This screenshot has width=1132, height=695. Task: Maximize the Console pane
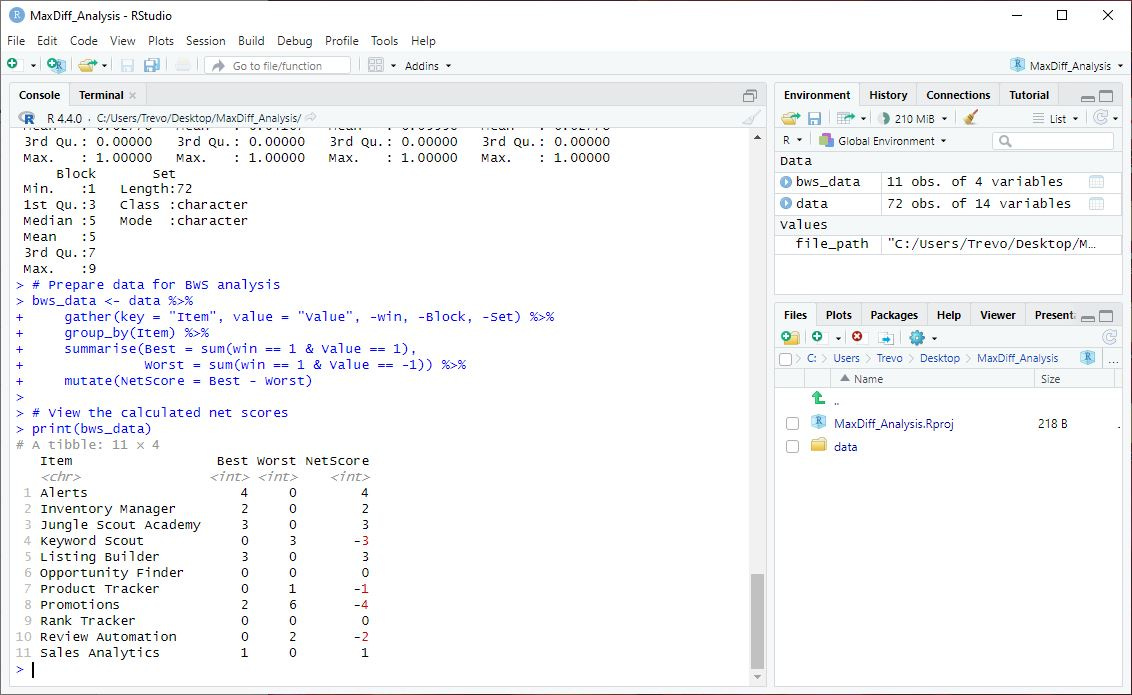[750, 95]
